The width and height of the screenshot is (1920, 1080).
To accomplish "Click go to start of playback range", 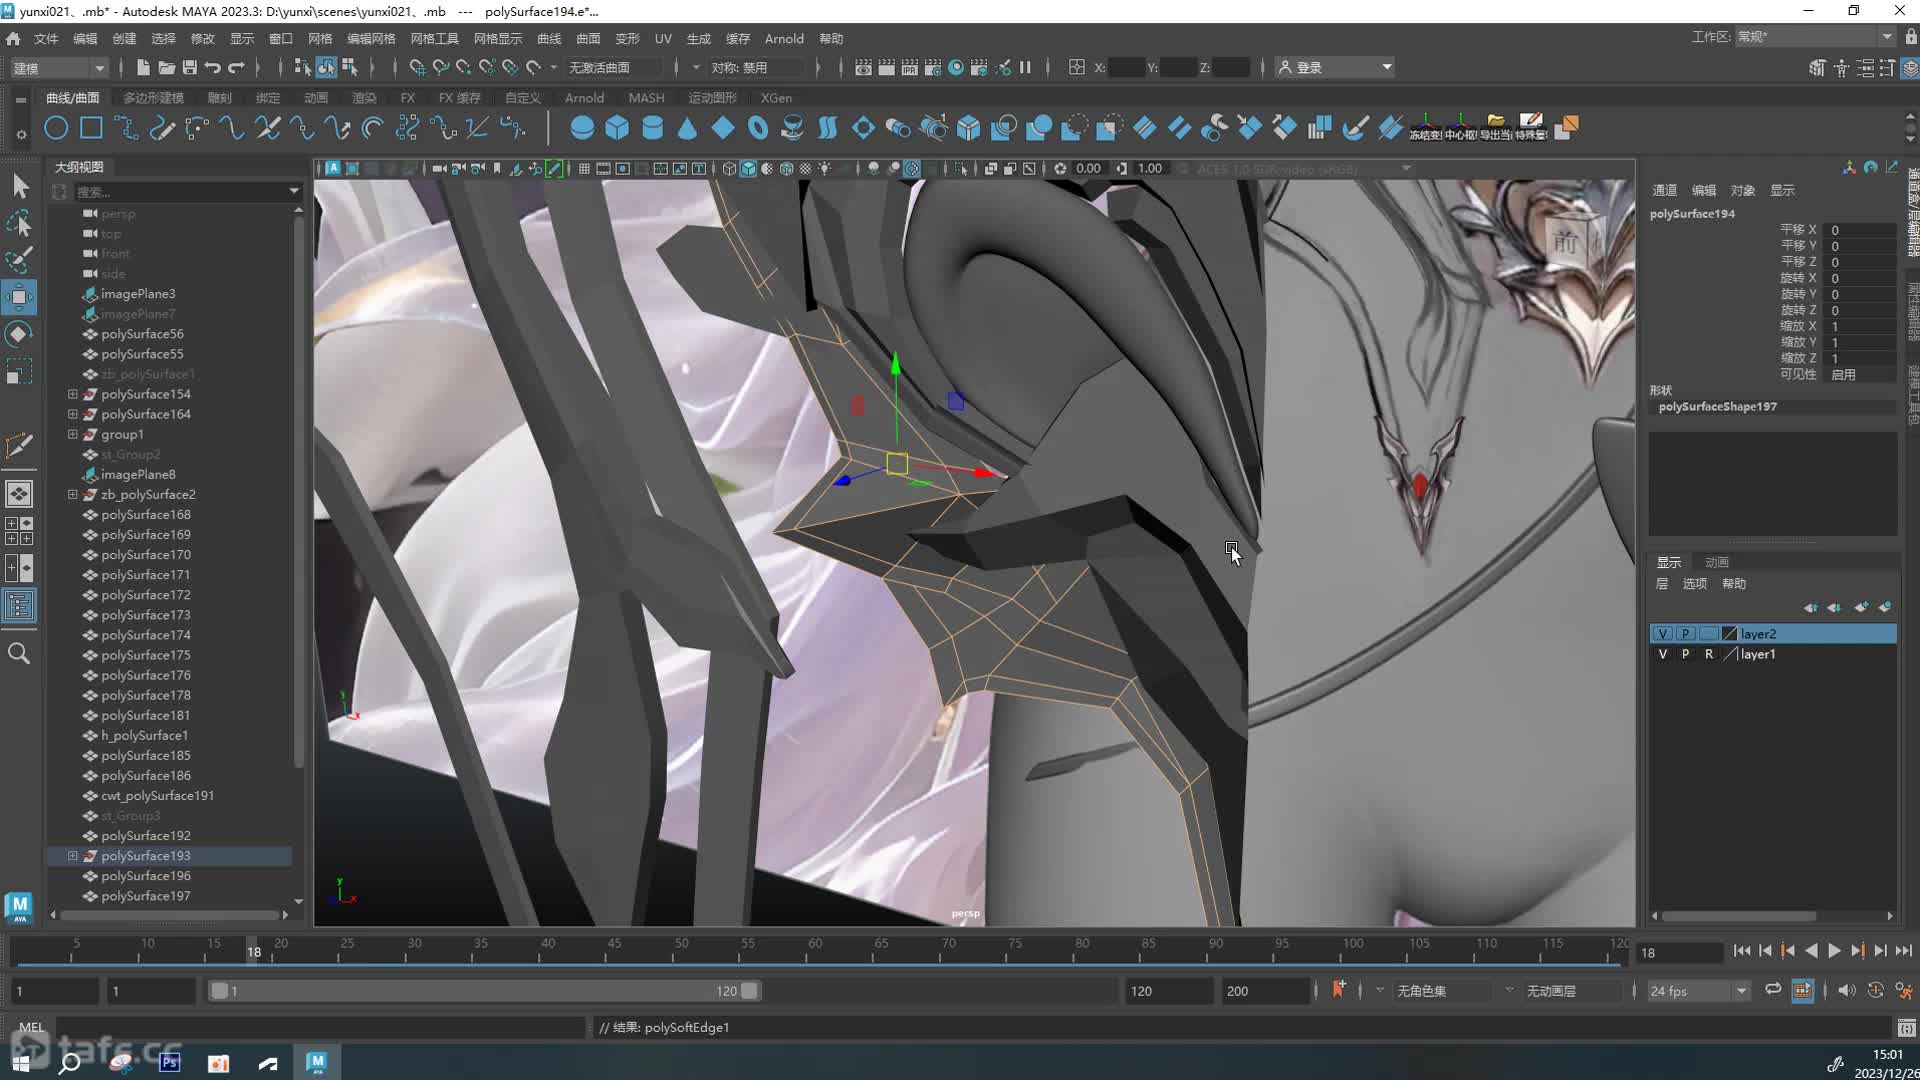I will (x=1742, y=951).
